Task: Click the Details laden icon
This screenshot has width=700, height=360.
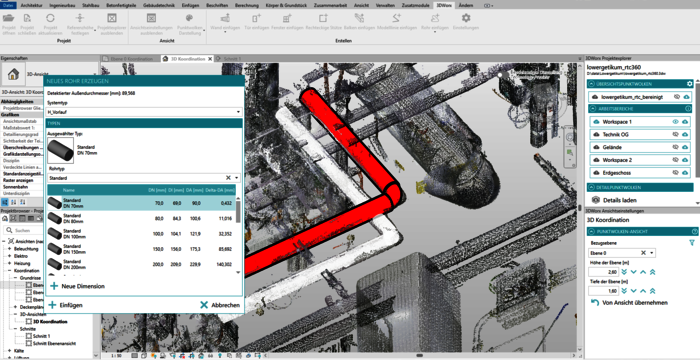Action: [x=595, y=200]
